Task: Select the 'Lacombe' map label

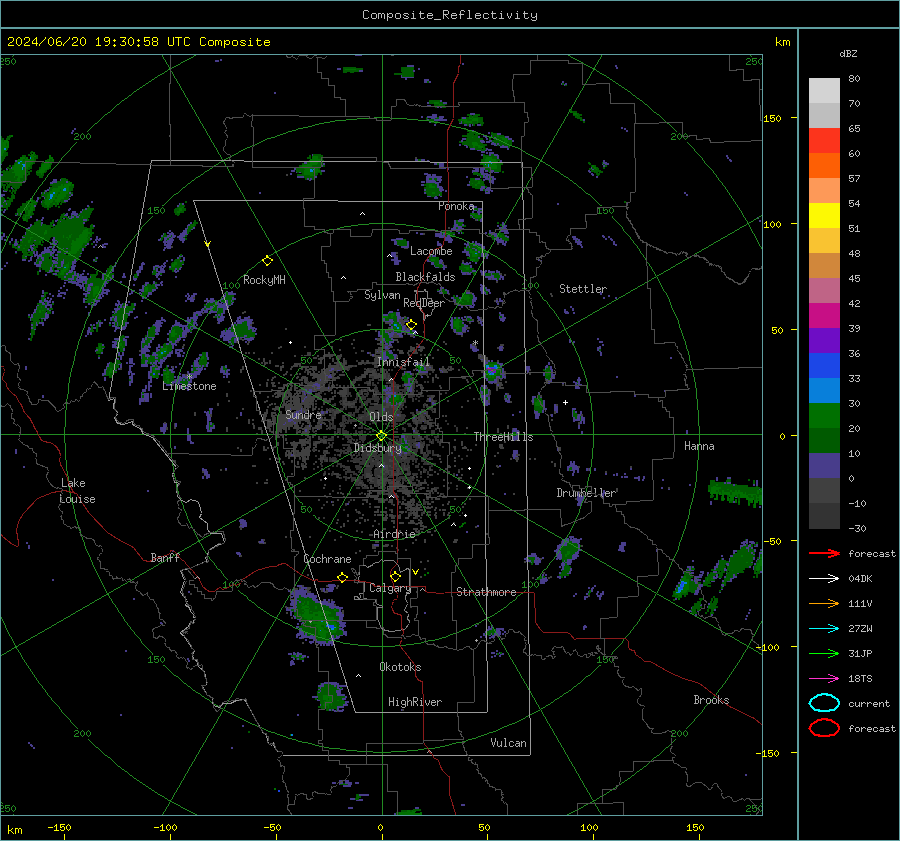Action: pyautogui.click(x=431, y=251)
